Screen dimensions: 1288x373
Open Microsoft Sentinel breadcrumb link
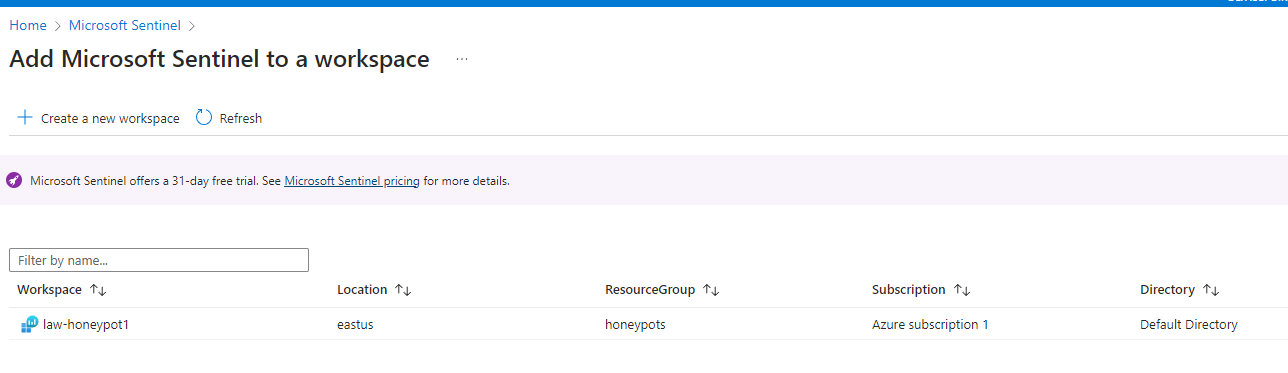click(125, 26)
